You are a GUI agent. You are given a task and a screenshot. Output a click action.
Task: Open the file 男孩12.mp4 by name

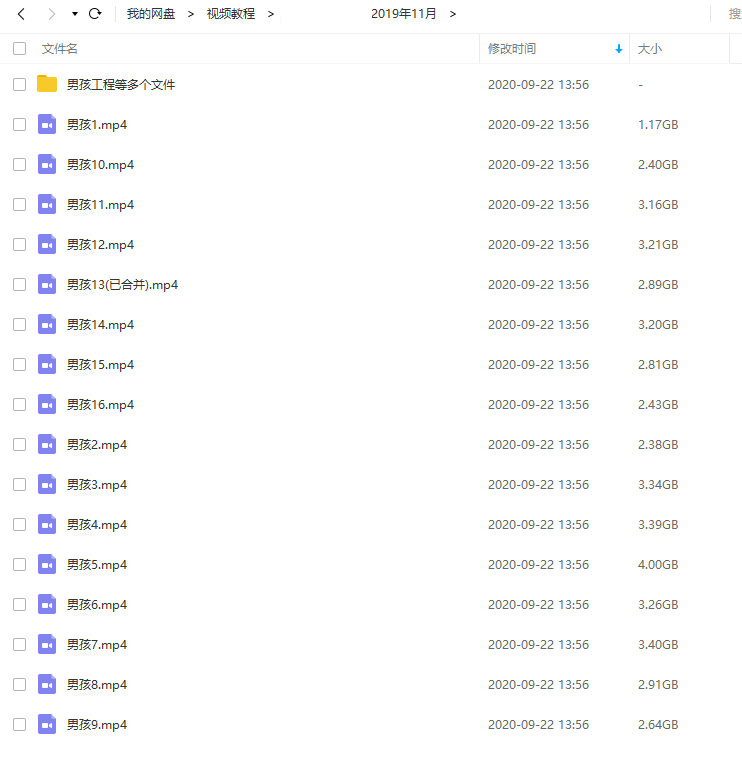pyautogui.click(x=100, y=244)
